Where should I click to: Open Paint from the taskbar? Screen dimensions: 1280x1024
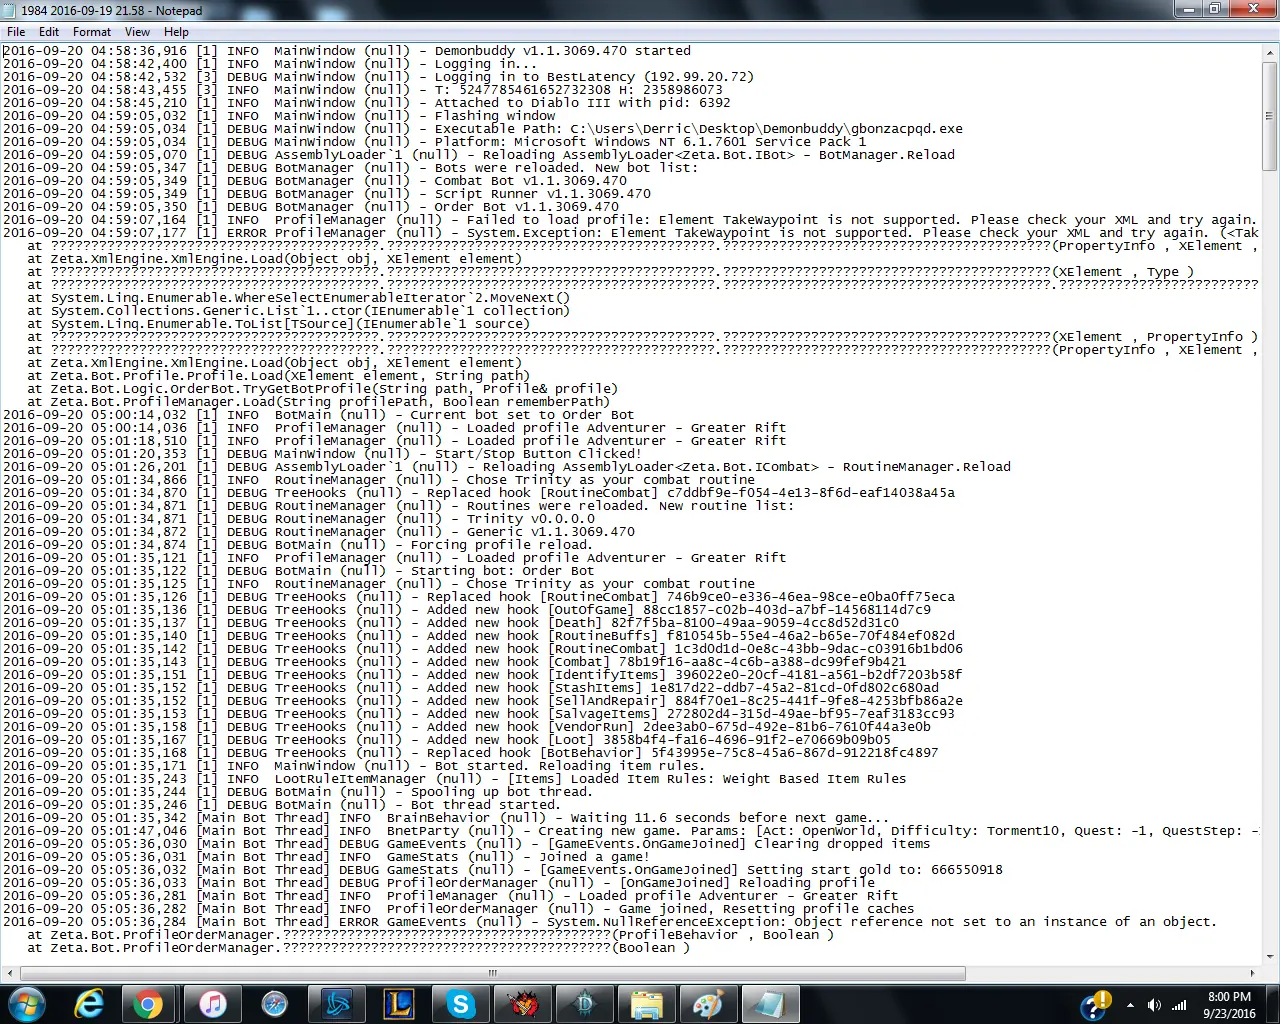click(708, 1004)
